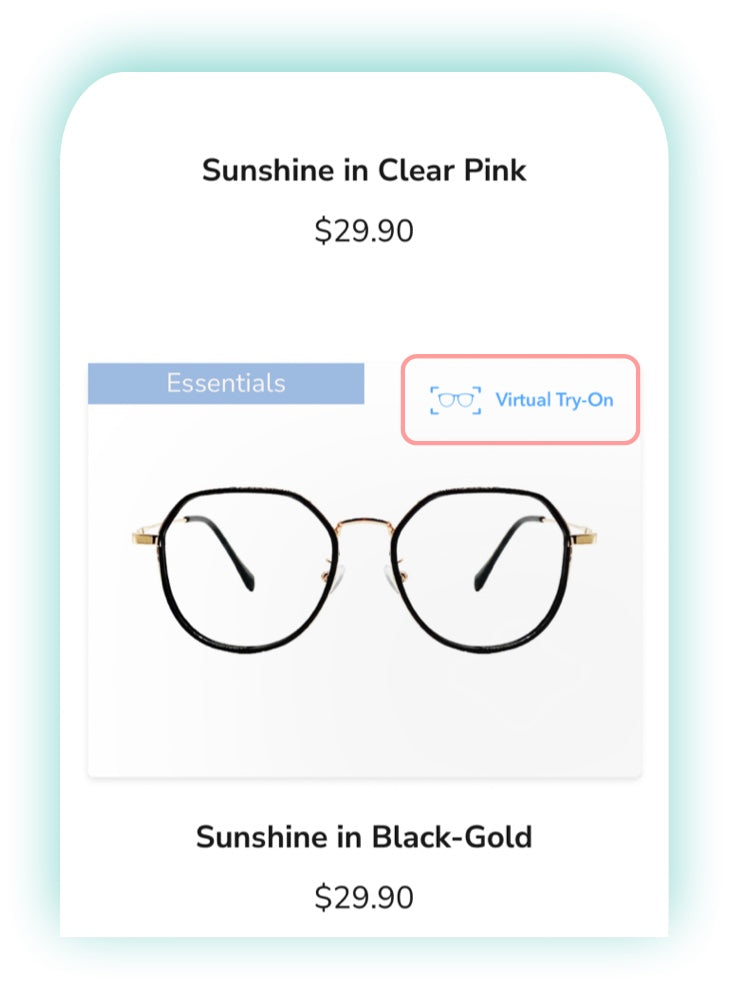This screenshot has width=729, height=986.
Task: Click the left temple arm tip
Action: click(x=250, y=583)
